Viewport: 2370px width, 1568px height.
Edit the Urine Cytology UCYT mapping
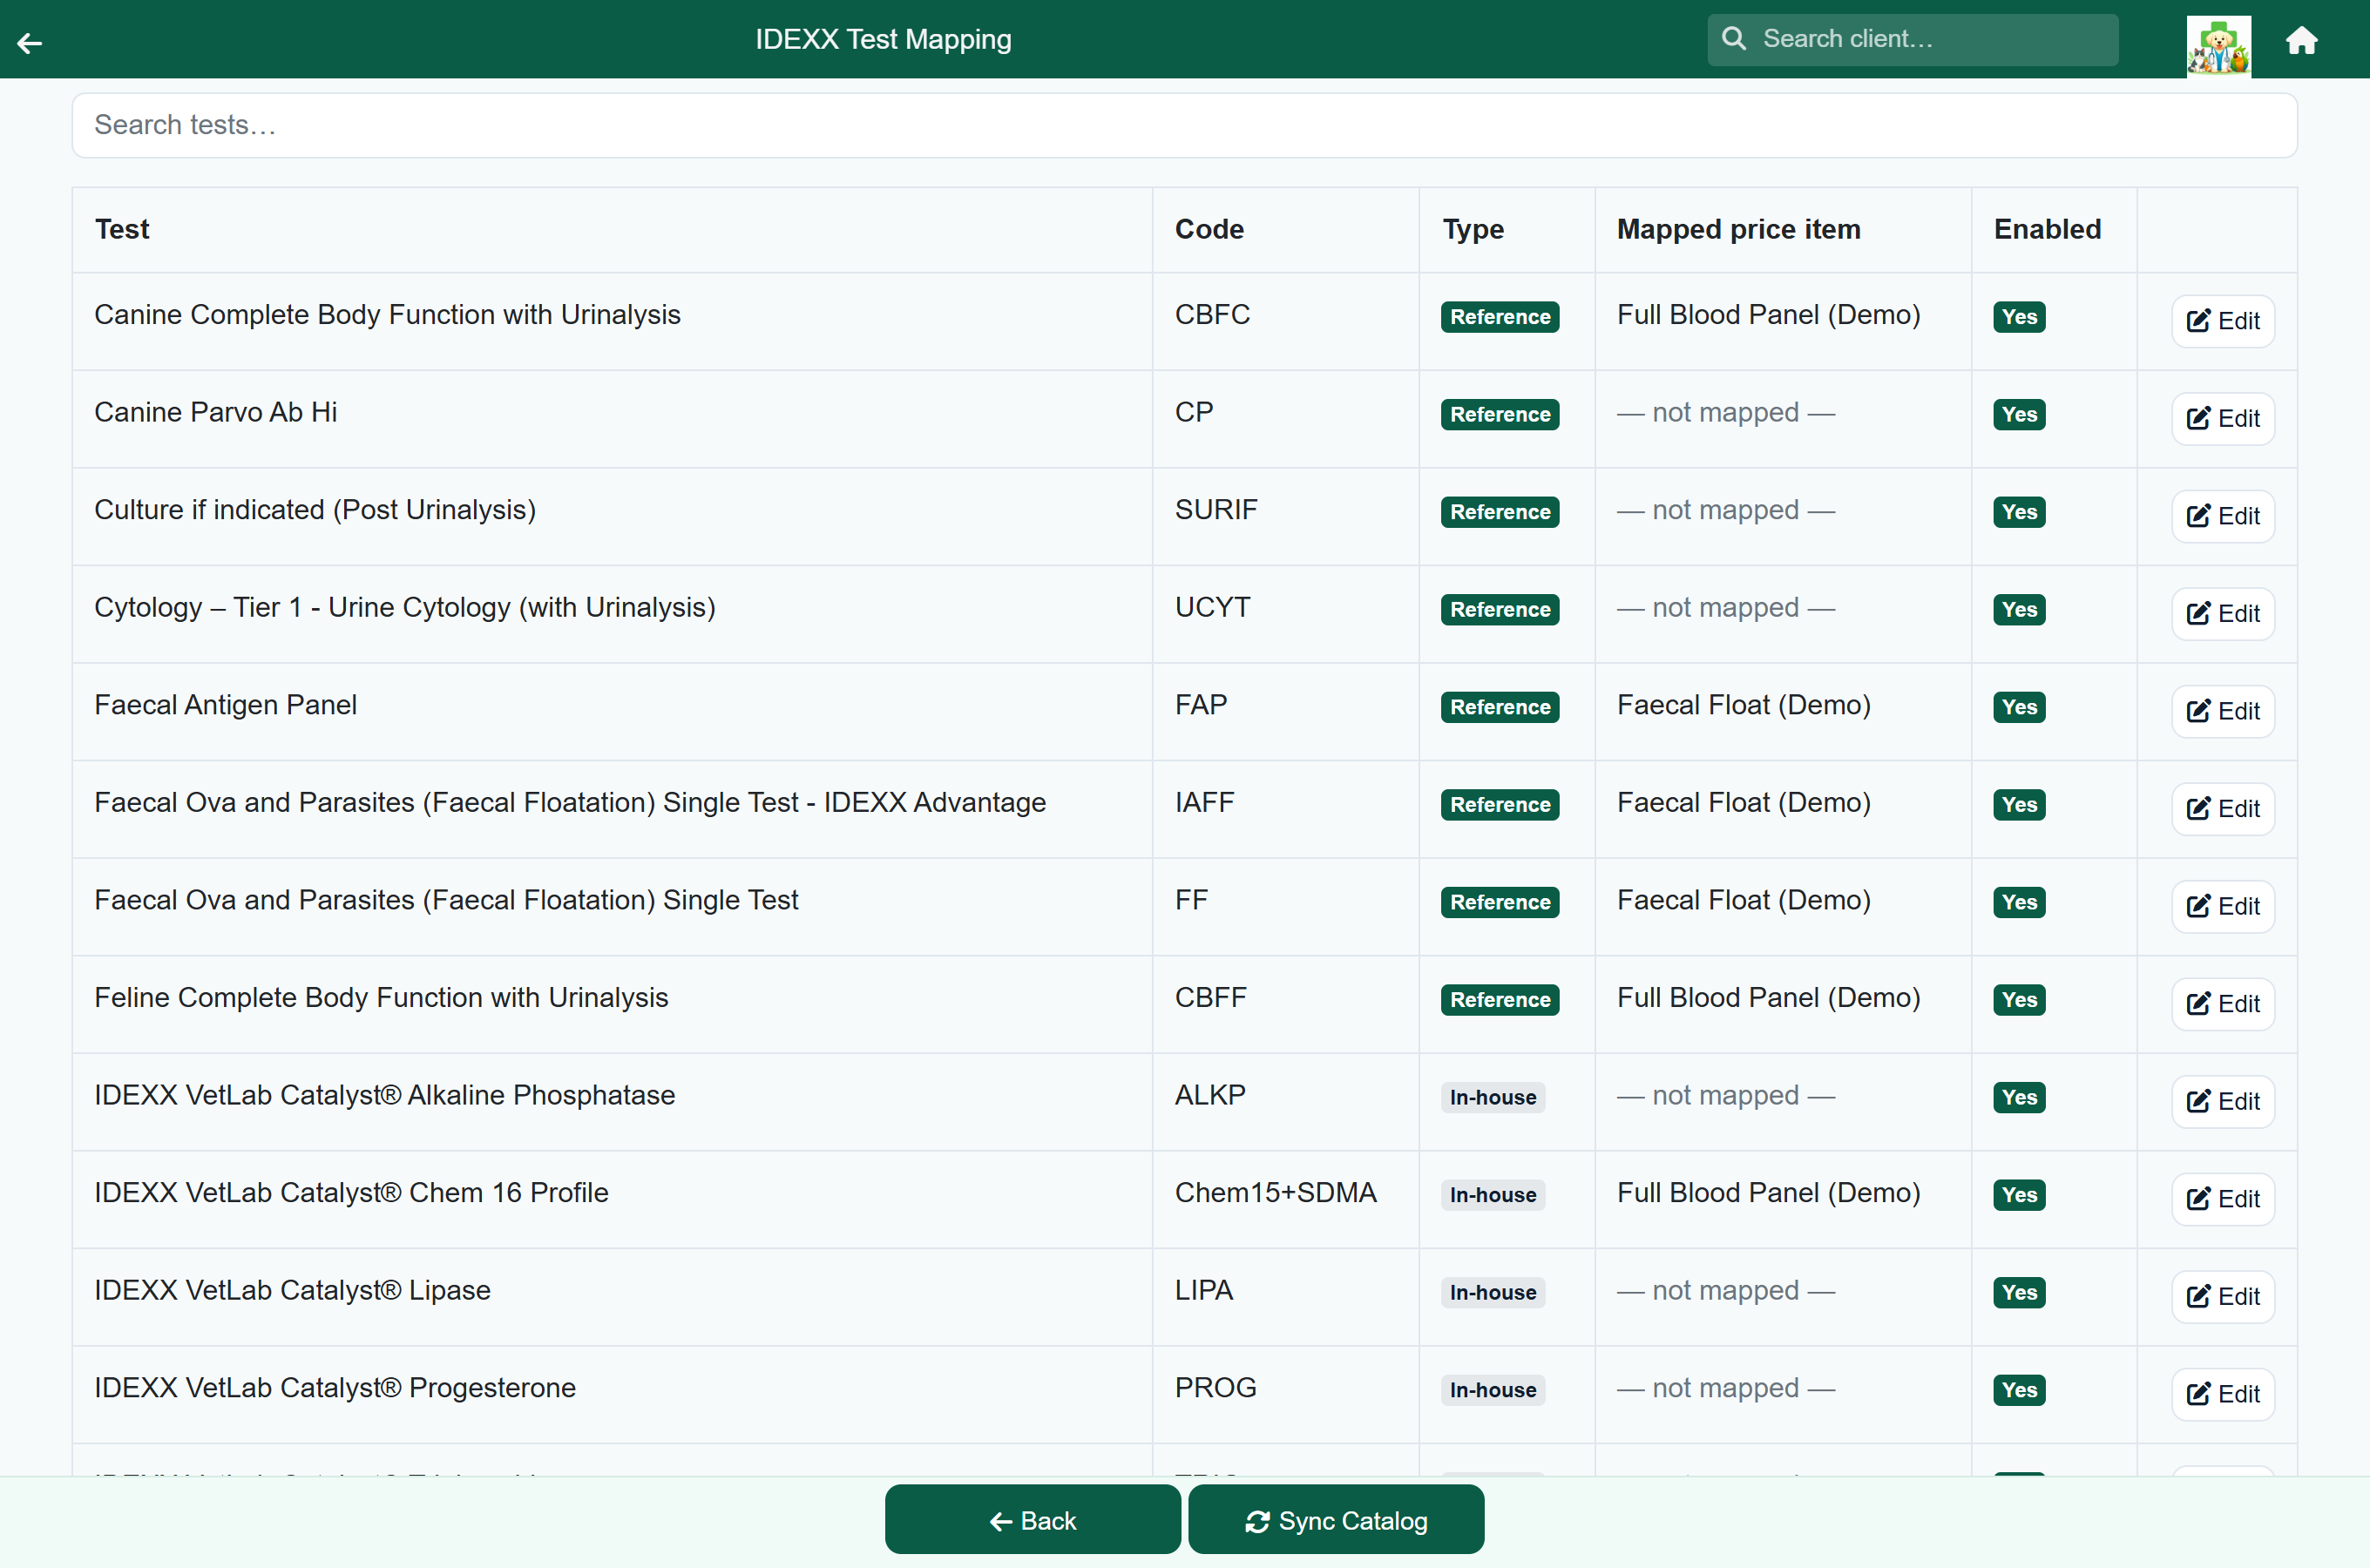tap(2223, 614)
